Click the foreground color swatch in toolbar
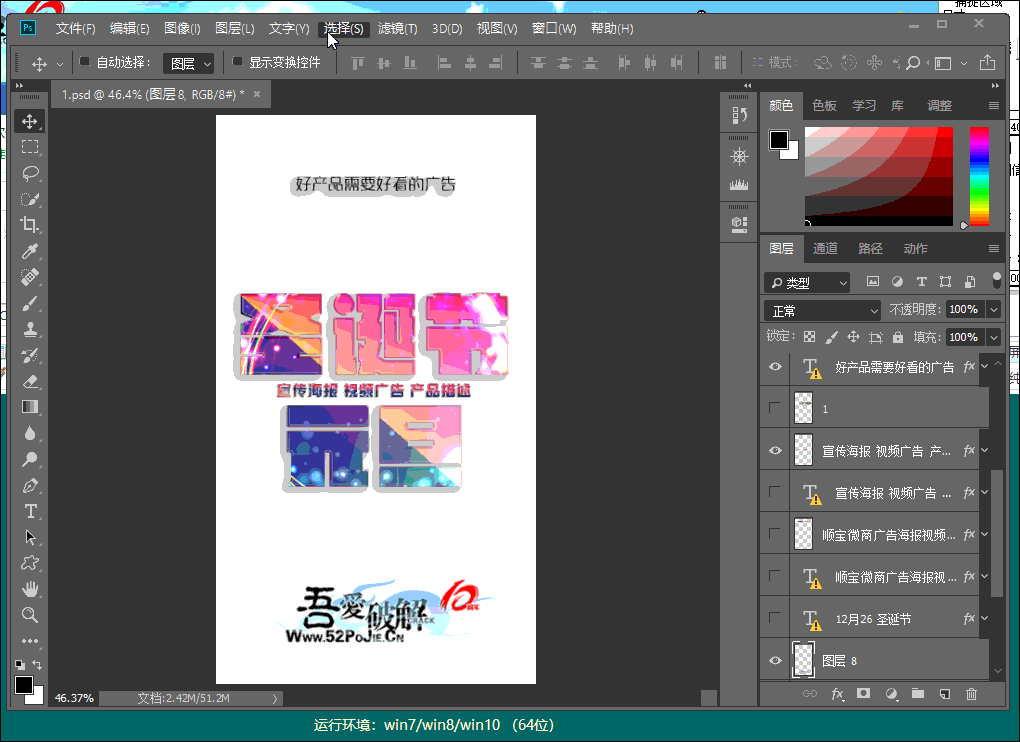Image resolution: width=1020 pixels, height=742 pixels. (23, 685)
